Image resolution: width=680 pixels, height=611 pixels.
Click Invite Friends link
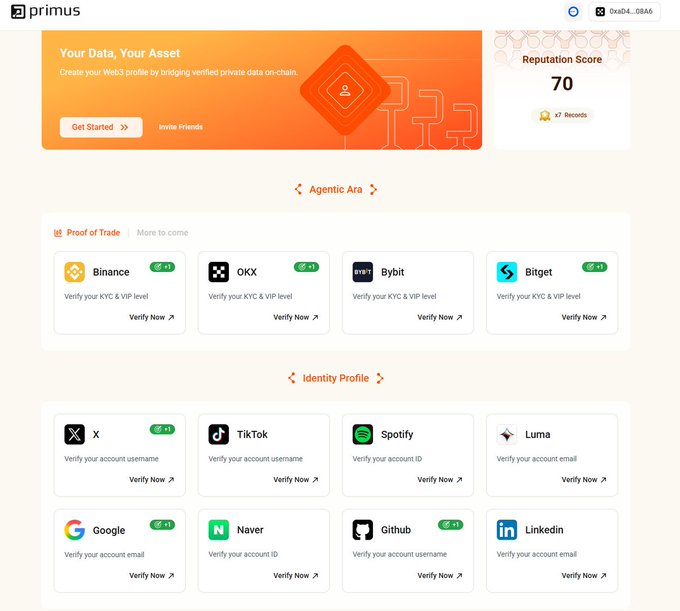pos(180,127)
